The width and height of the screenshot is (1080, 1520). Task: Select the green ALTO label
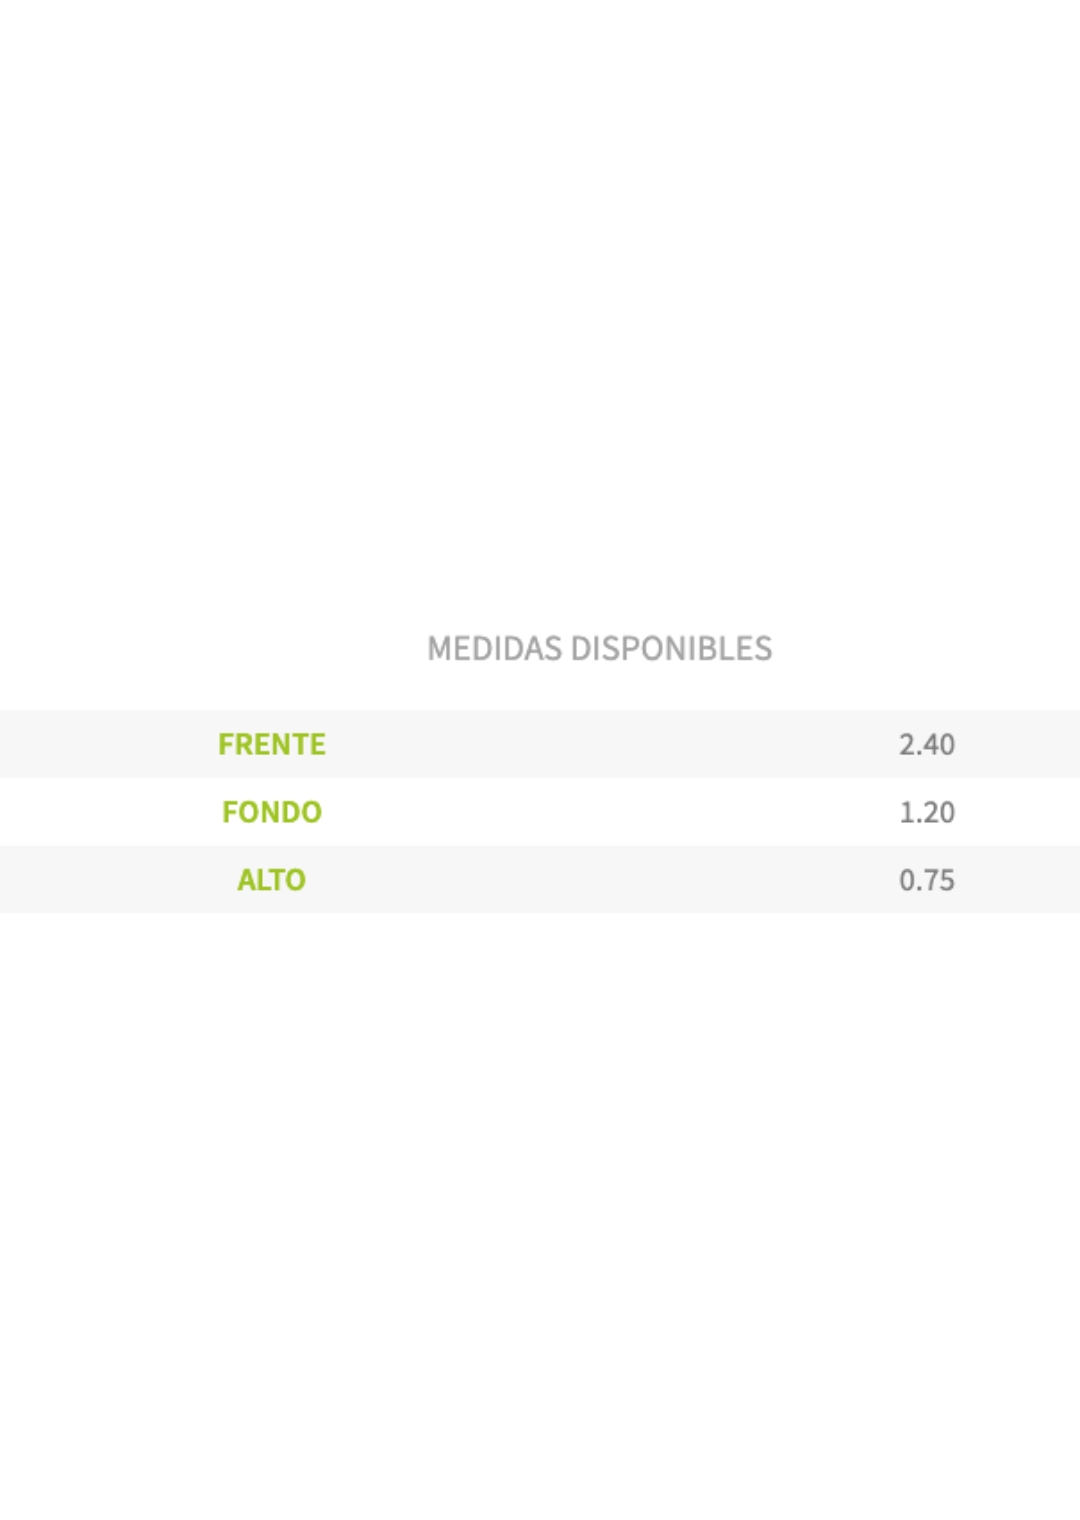coord(272,880)
